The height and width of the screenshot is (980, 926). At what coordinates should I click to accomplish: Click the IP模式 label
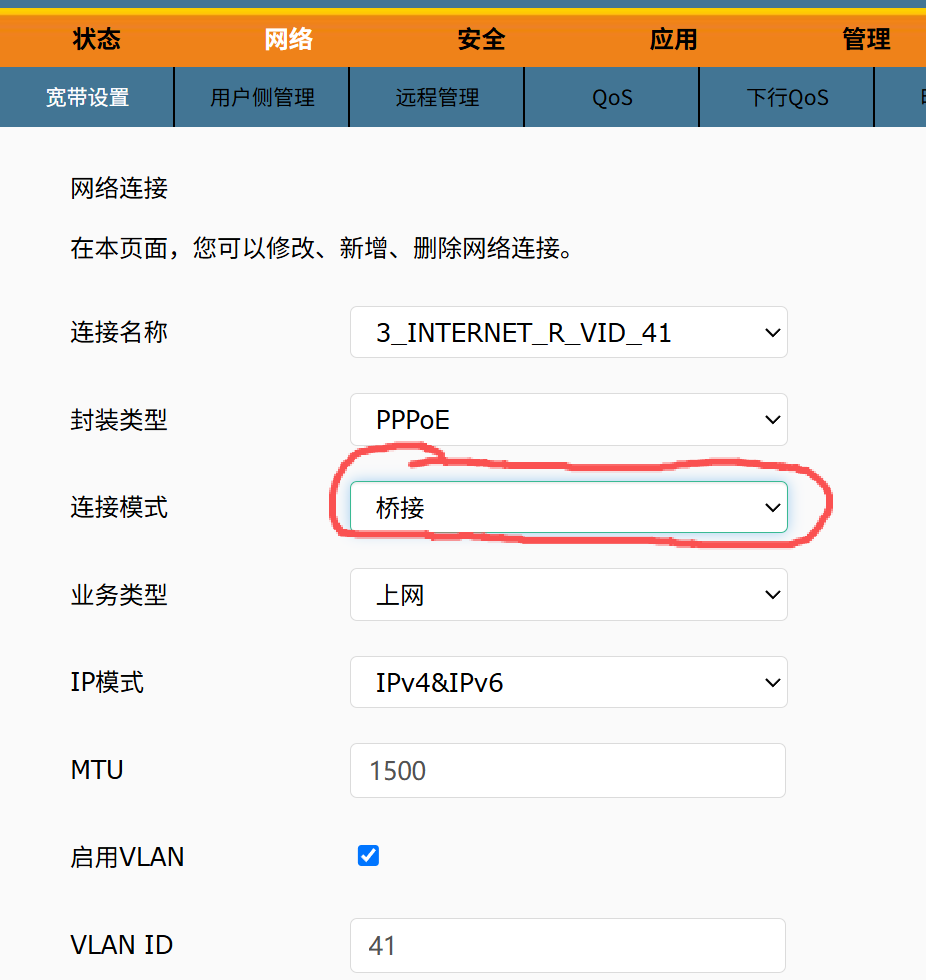coord(107,682)
